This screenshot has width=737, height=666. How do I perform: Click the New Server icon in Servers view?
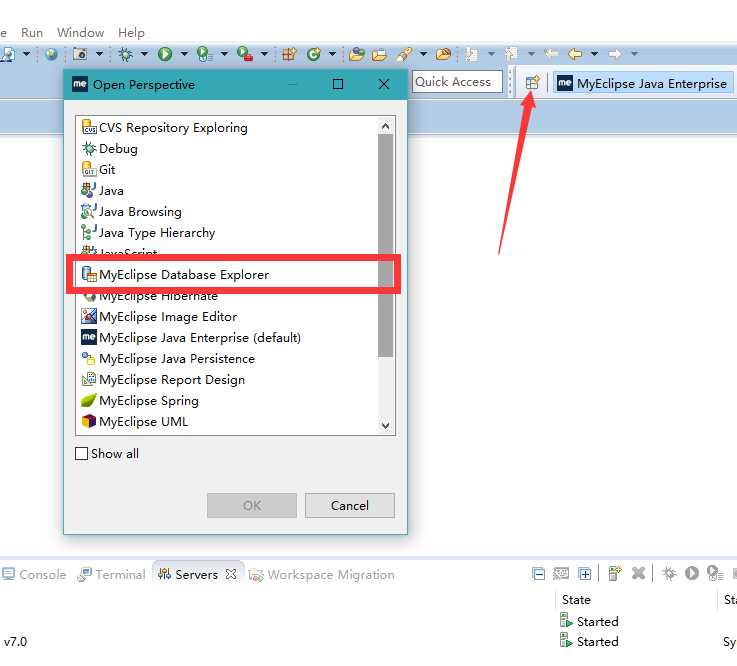(614, 573)
